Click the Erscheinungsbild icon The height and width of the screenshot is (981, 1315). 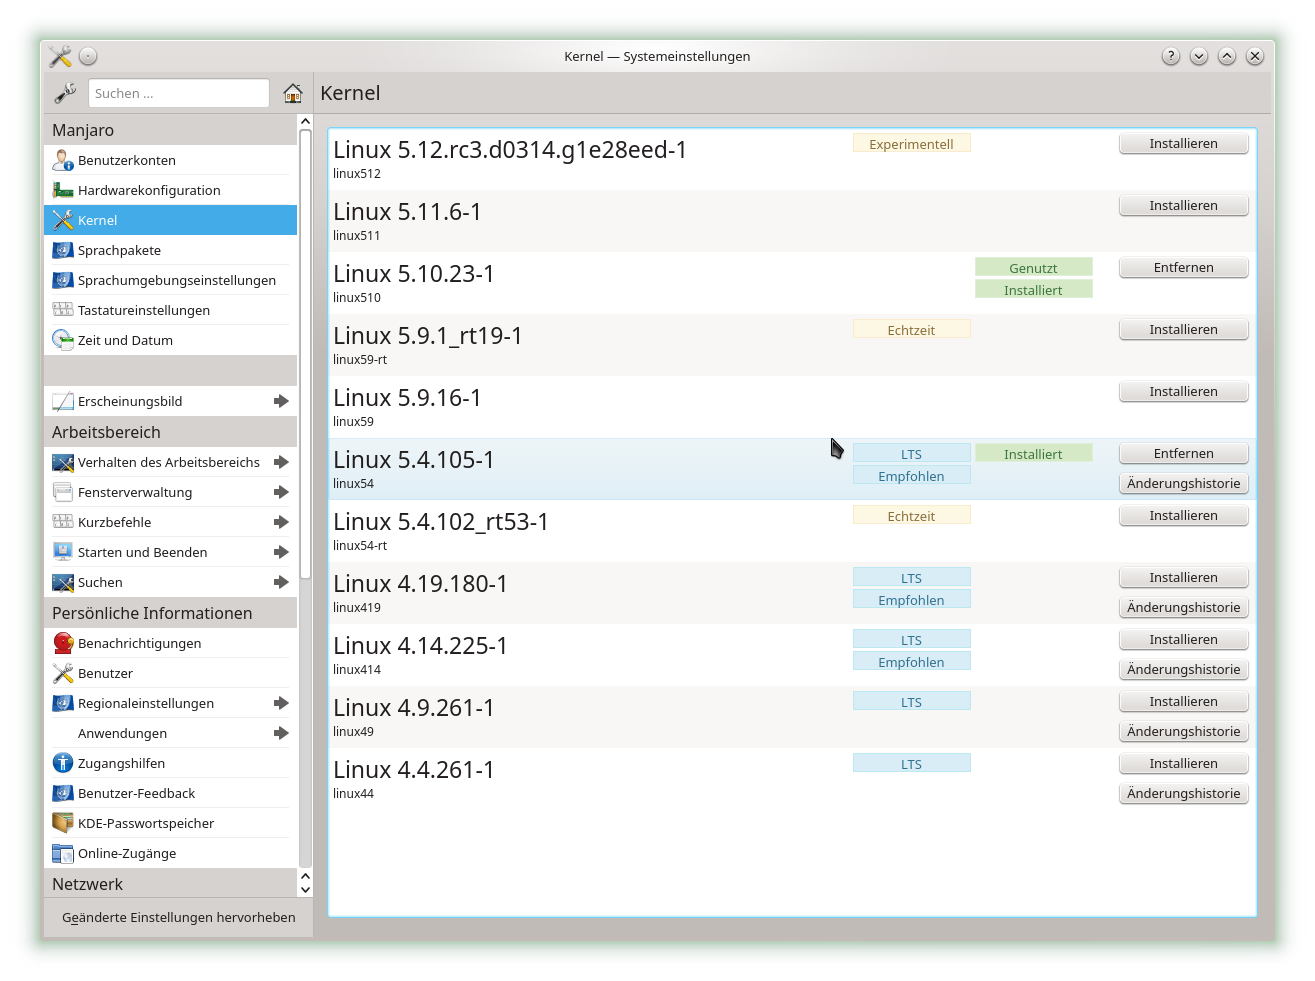pyautogui.click(x=63, y=401)
